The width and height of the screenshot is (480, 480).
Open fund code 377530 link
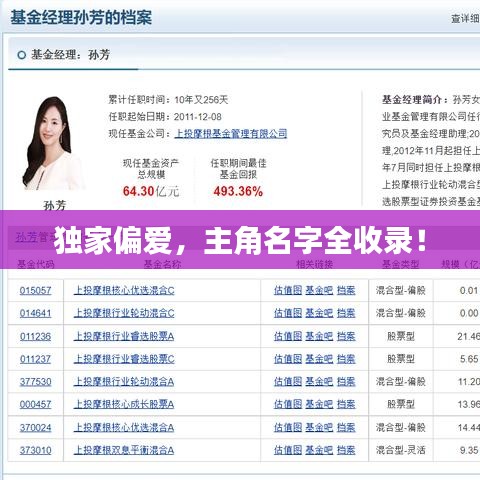(x=35, y=382)
